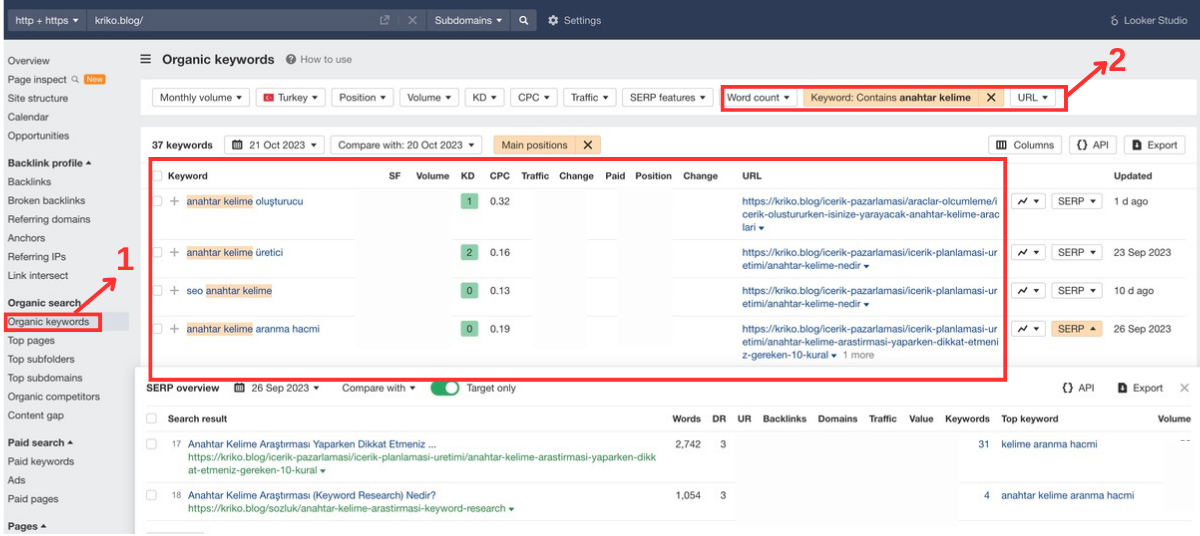Open Looker Studio integration
1200x536 pixels.
1148,20
